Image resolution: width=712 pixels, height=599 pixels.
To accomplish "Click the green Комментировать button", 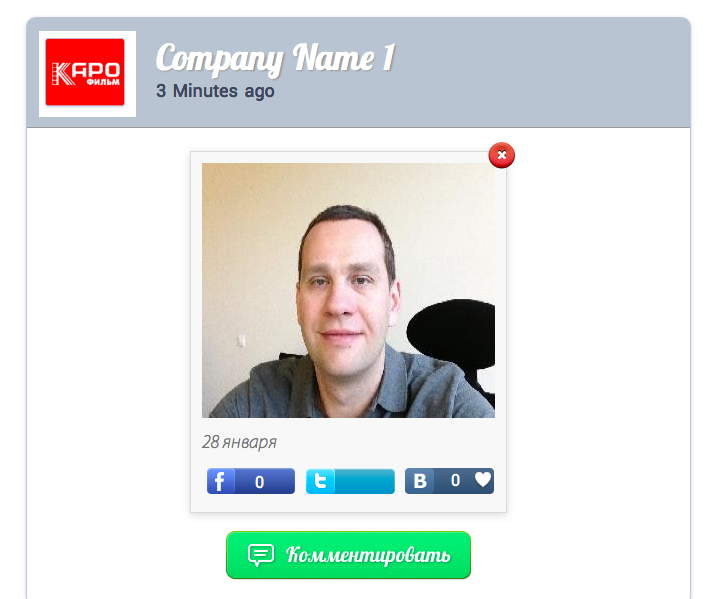I will click(348, 555).
